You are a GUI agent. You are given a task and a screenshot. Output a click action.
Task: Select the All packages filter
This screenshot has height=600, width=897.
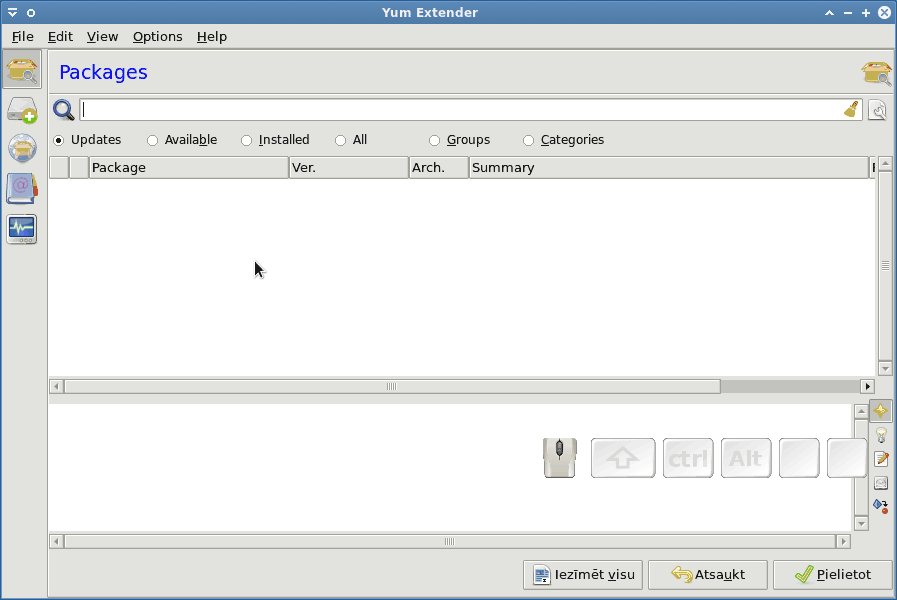(x=351, y=140)
